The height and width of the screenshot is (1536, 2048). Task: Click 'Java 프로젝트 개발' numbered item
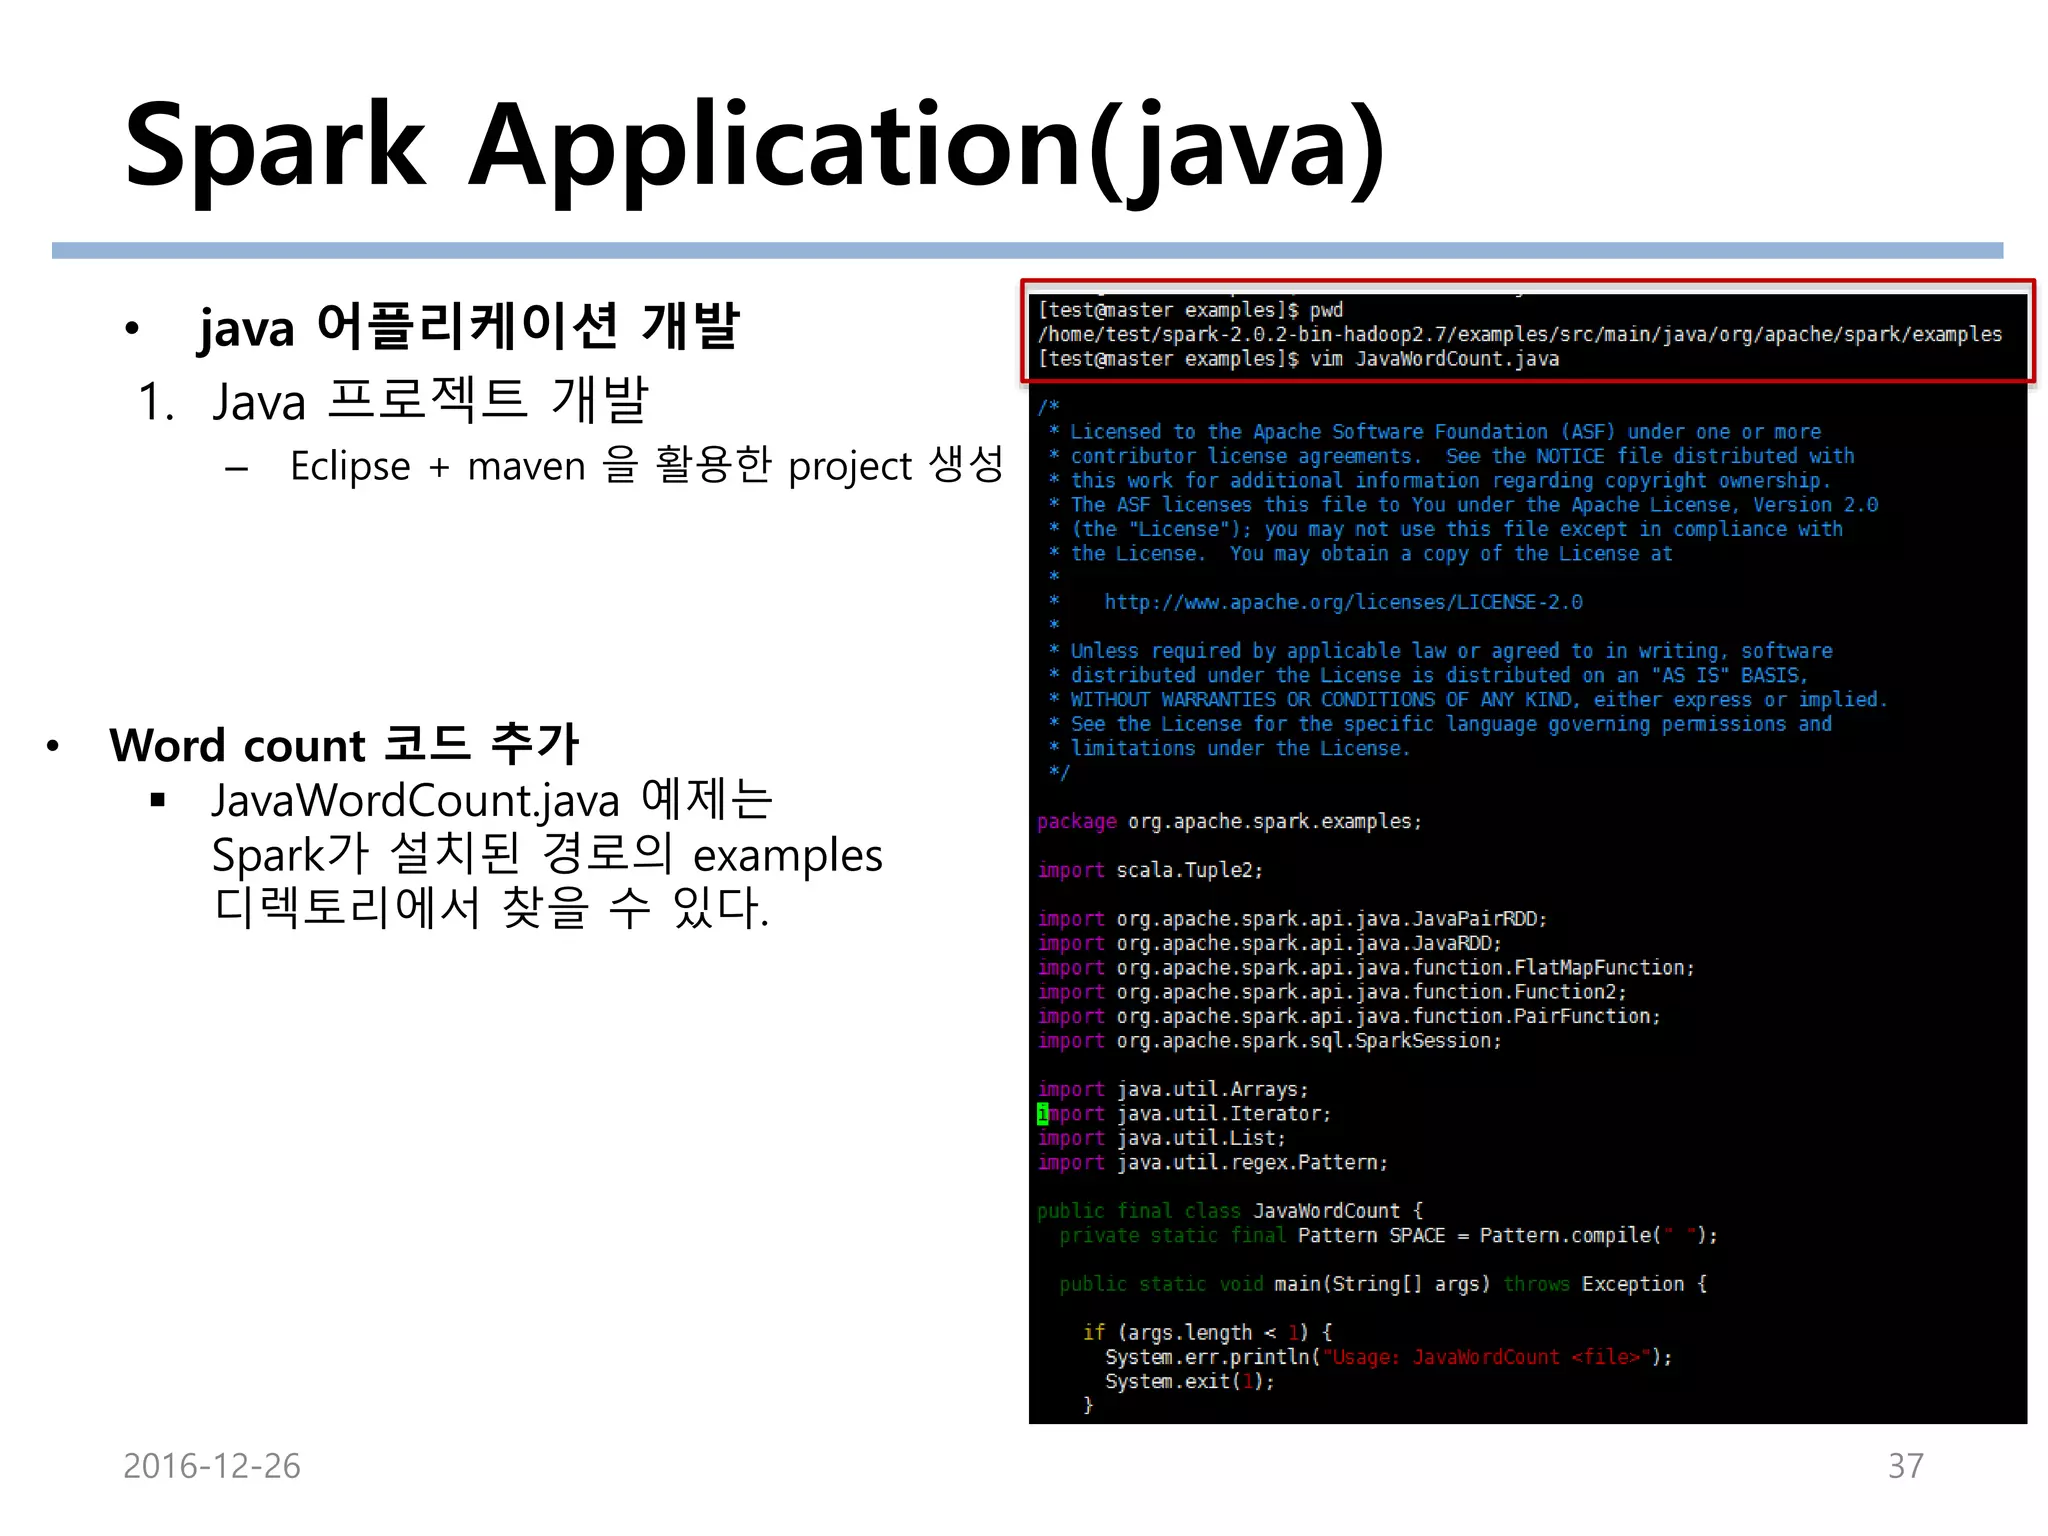[430, 401]
